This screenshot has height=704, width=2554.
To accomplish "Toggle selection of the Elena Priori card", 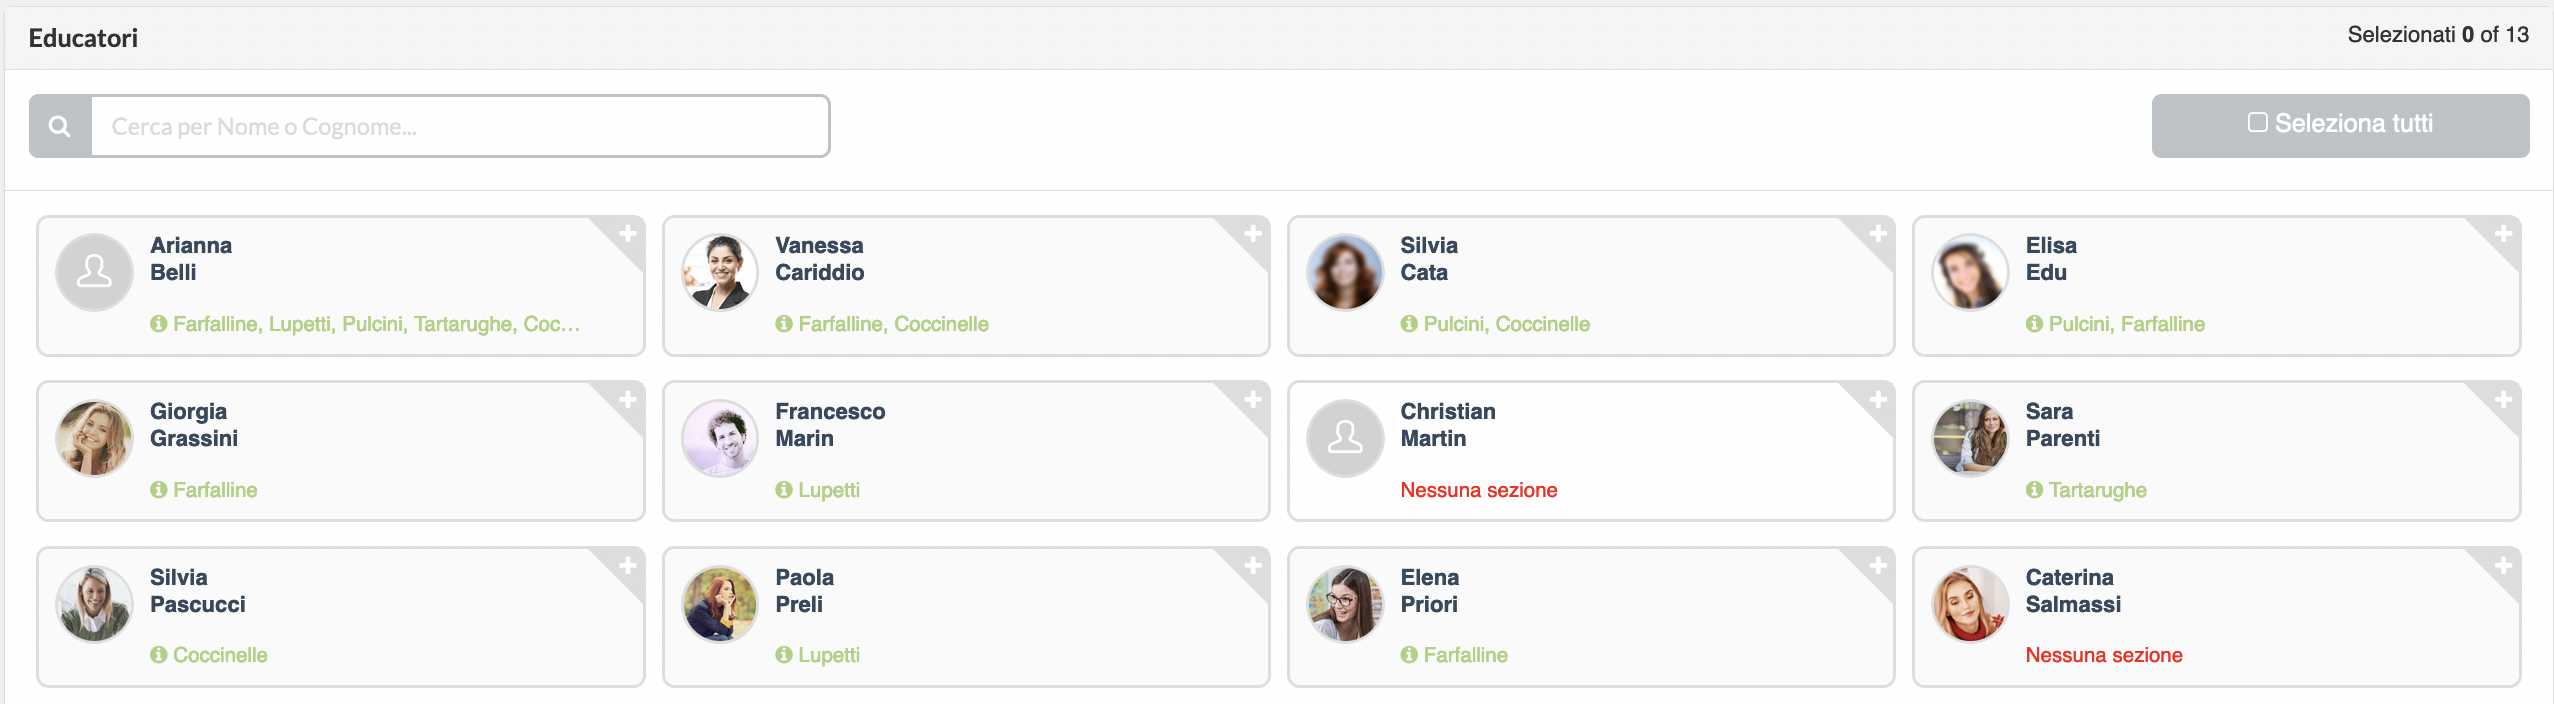I will [x=1591, y=617].
